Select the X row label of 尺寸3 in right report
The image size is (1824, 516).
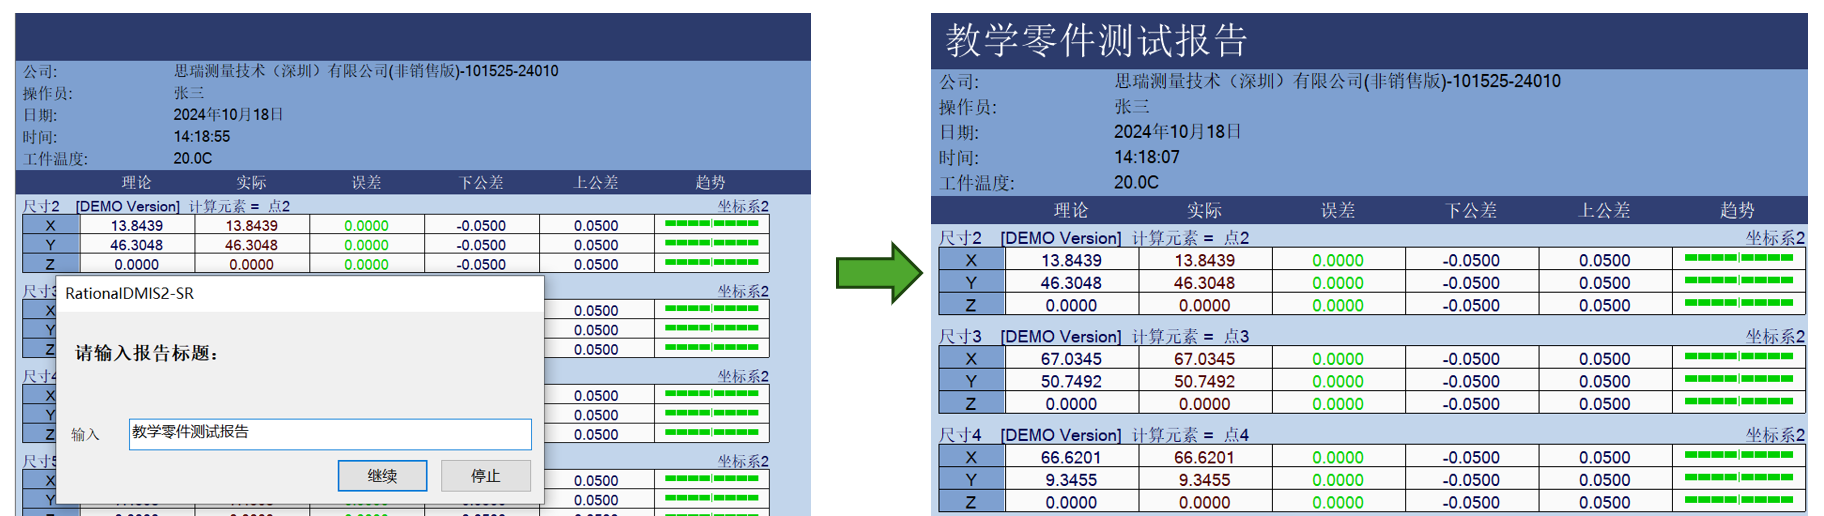(x=970, y=358)
